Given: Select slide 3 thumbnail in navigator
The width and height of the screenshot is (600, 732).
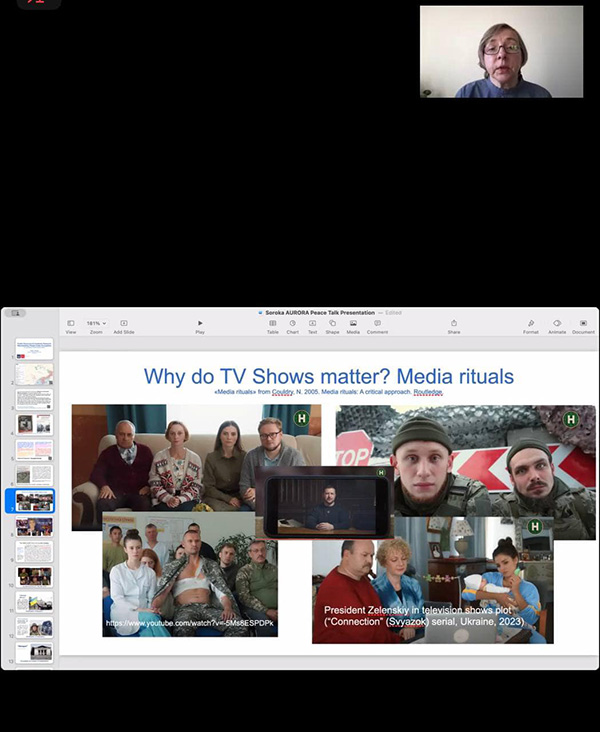Looking at the screenshot, I should point(35,400).
